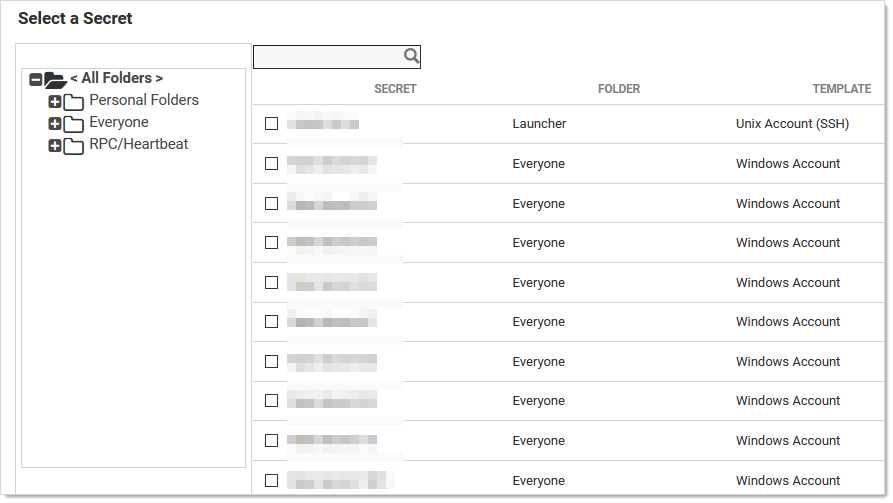
Task: Select the Personal Folders tree label
Action: (144, 100)
